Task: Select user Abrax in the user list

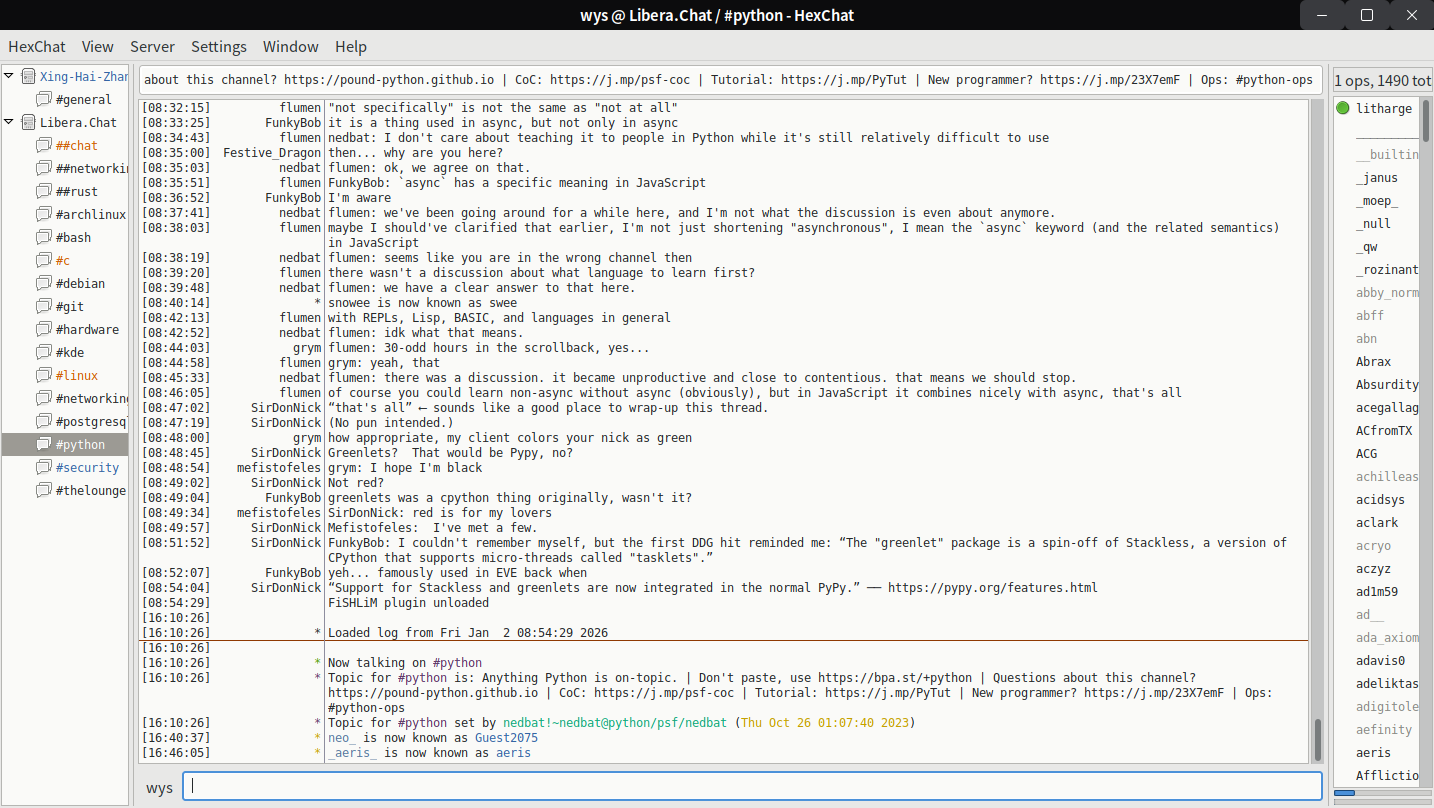Action: point(1373,362)
